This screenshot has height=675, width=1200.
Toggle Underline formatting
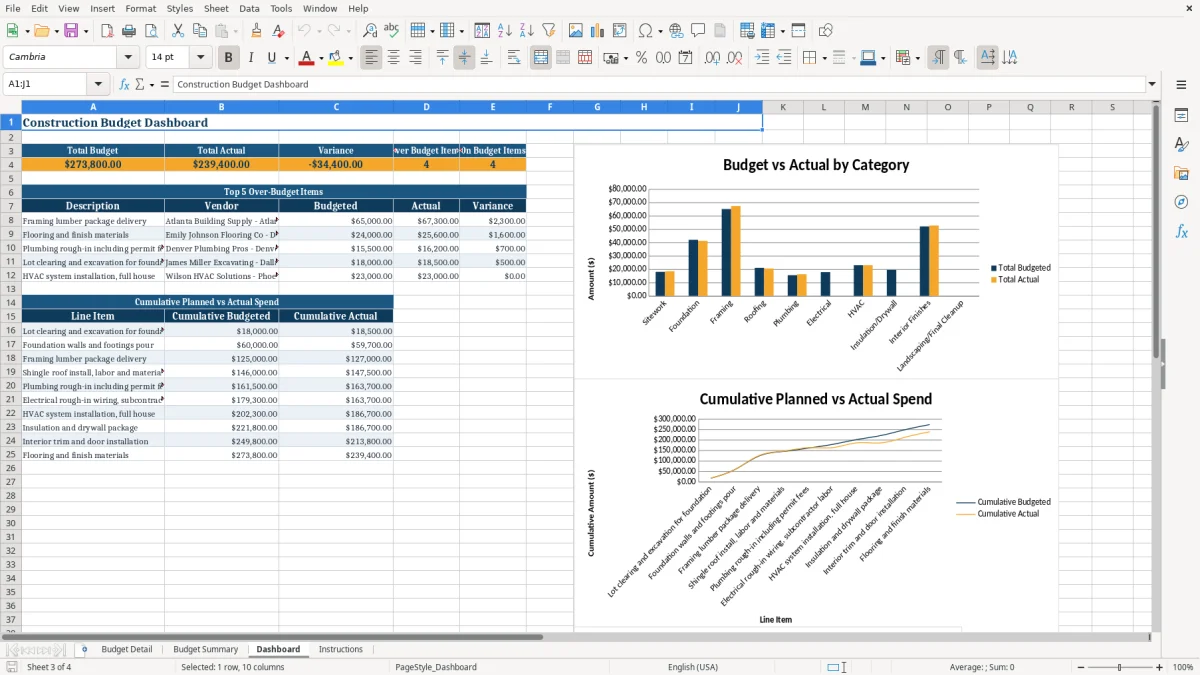(271, 58)
